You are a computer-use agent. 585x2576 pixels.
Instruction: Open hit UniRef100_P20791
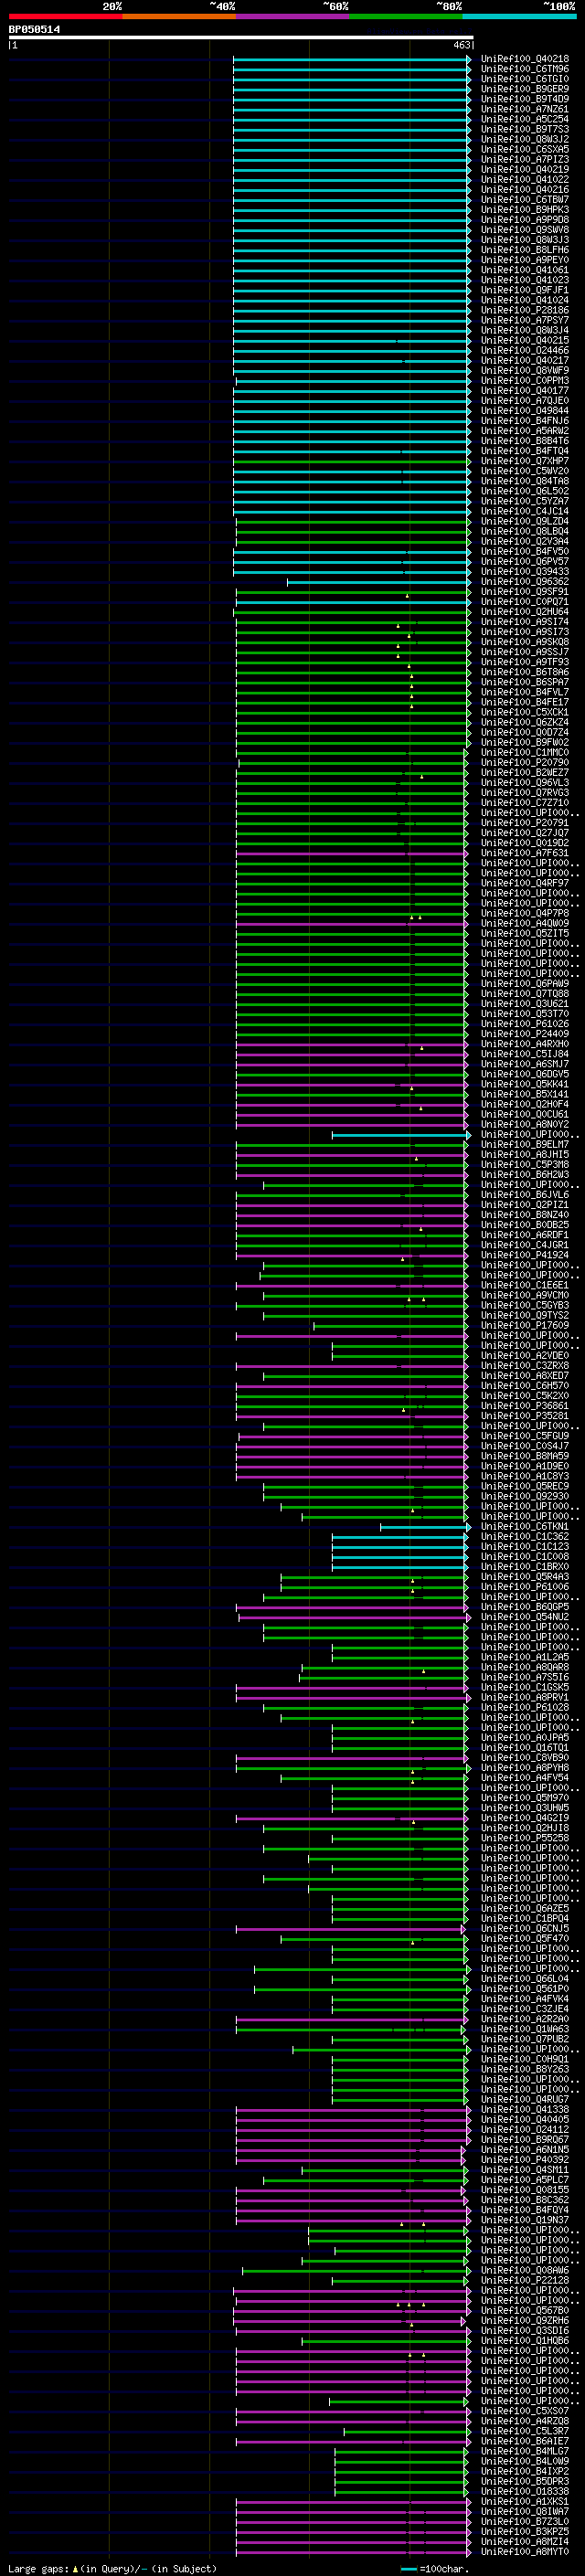[x=525, y=822]
